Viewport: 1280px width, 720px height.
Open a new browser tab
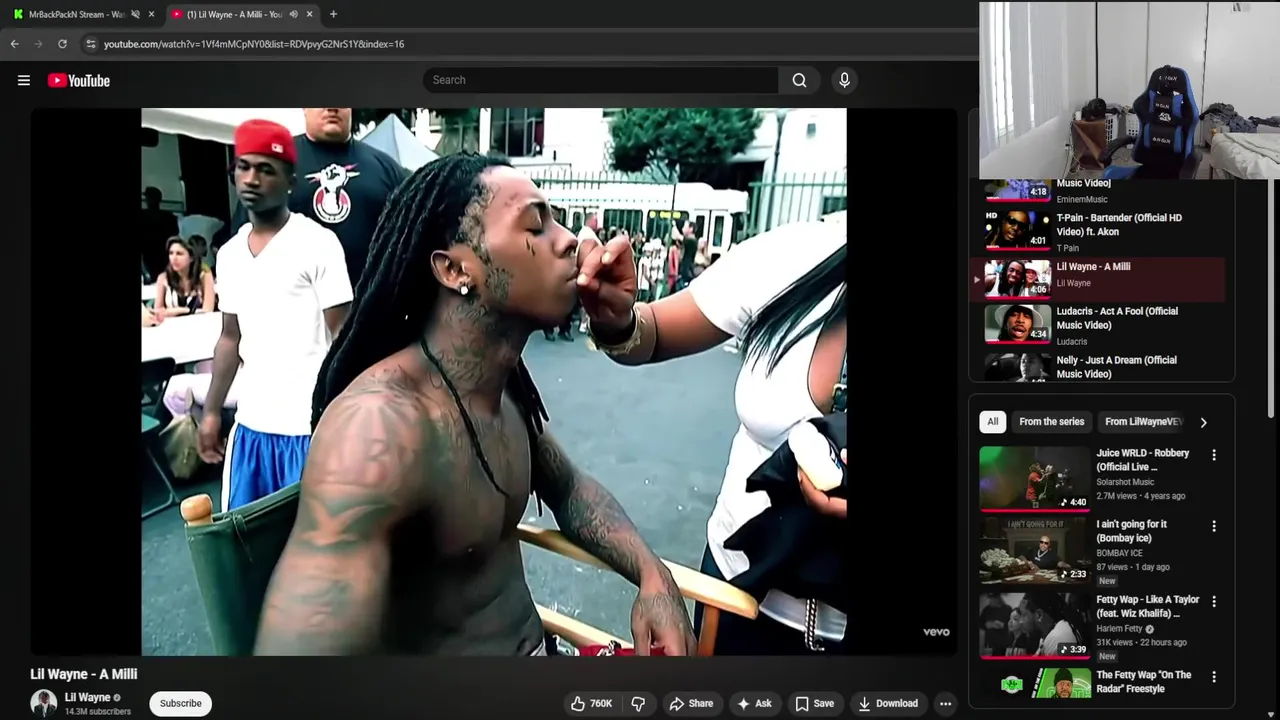coord(333,14)
